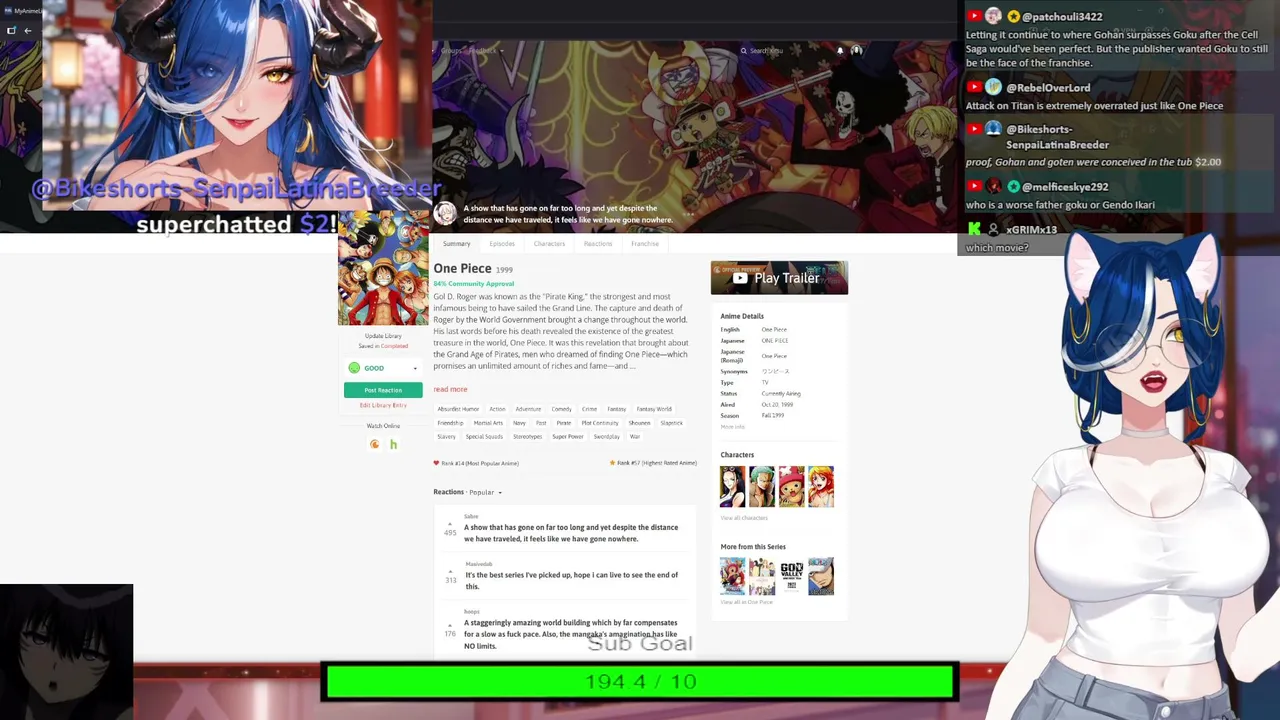Open the Hulu watch online icon
This screenshot has height=720, width=1280.
pos(393,444)
